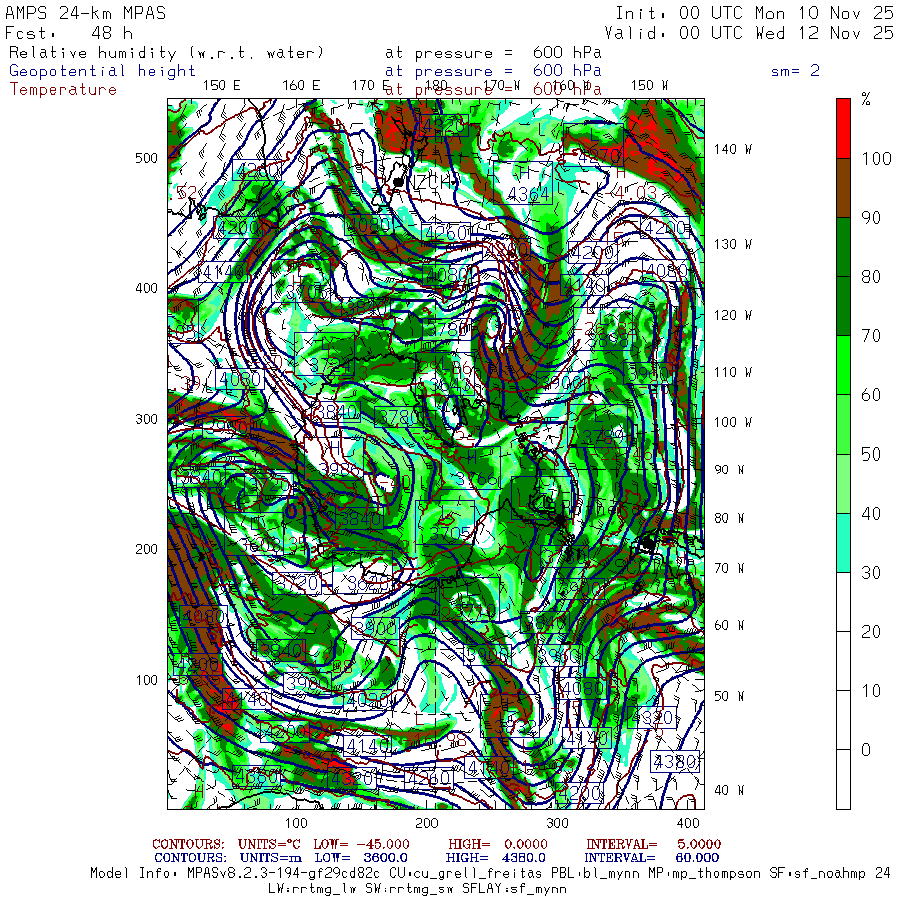Screen dimensions: 900x900
Task: Click the red swatch atop the colorbar
Action: (x=843, y=128)
